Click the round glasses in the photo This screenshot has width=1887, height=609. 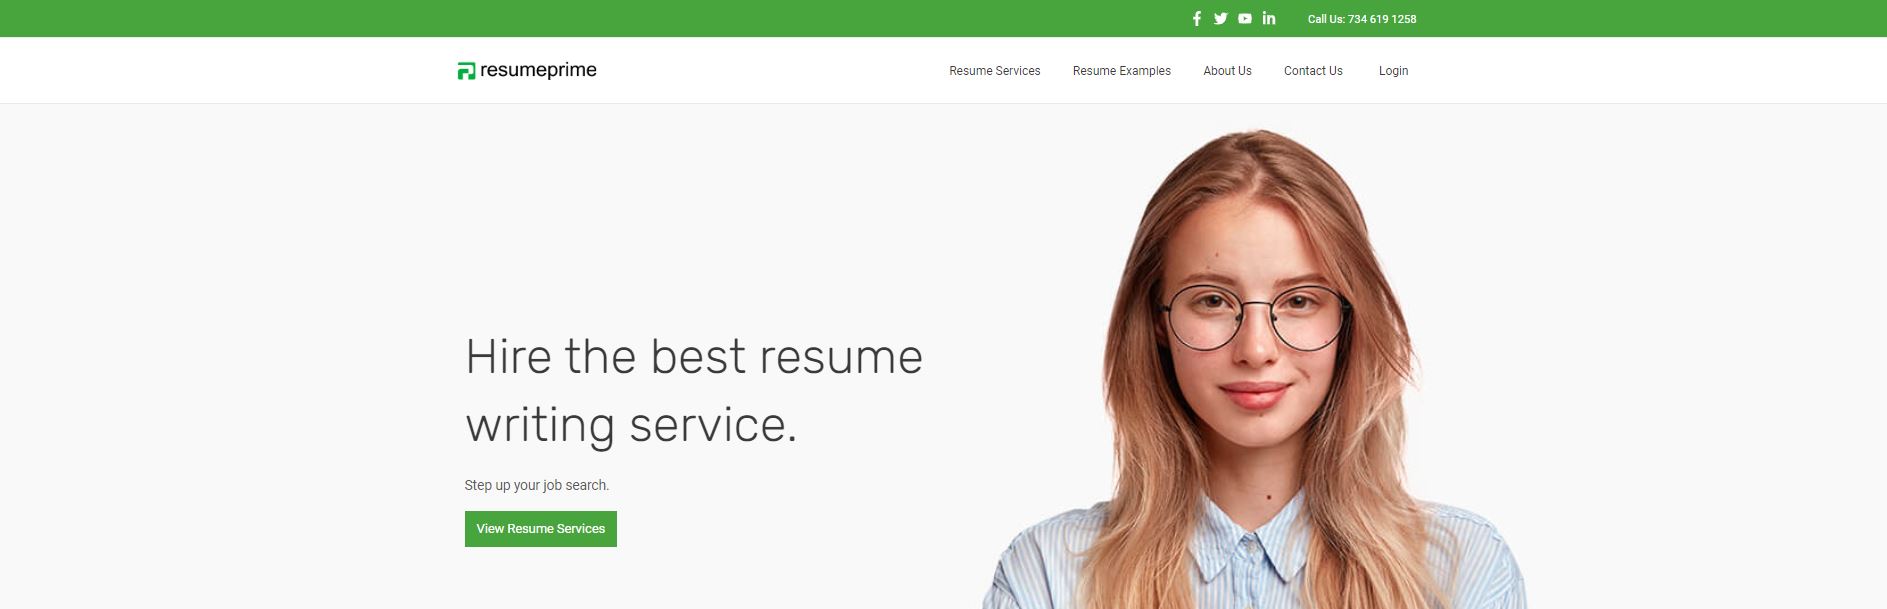(x=1256, y=317)
